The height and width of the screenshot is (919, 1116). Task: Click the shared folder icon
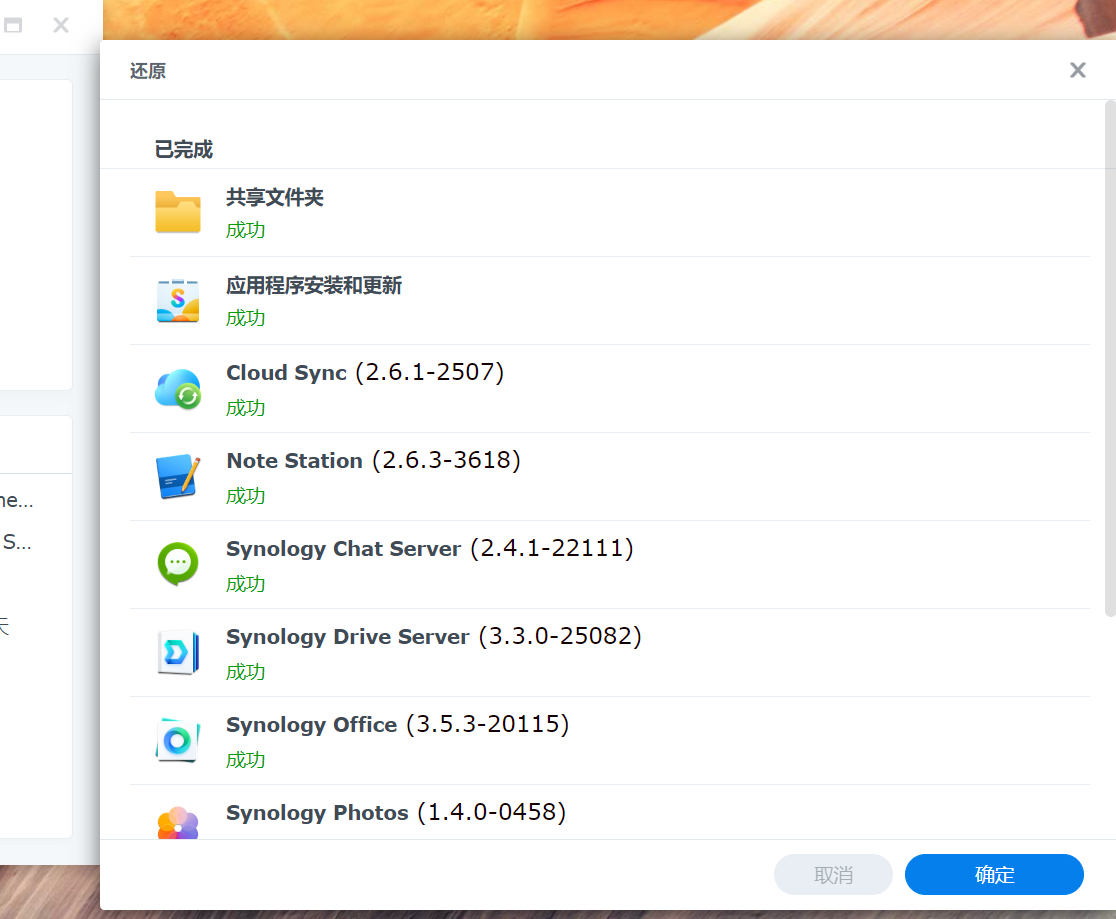point(178,212)
